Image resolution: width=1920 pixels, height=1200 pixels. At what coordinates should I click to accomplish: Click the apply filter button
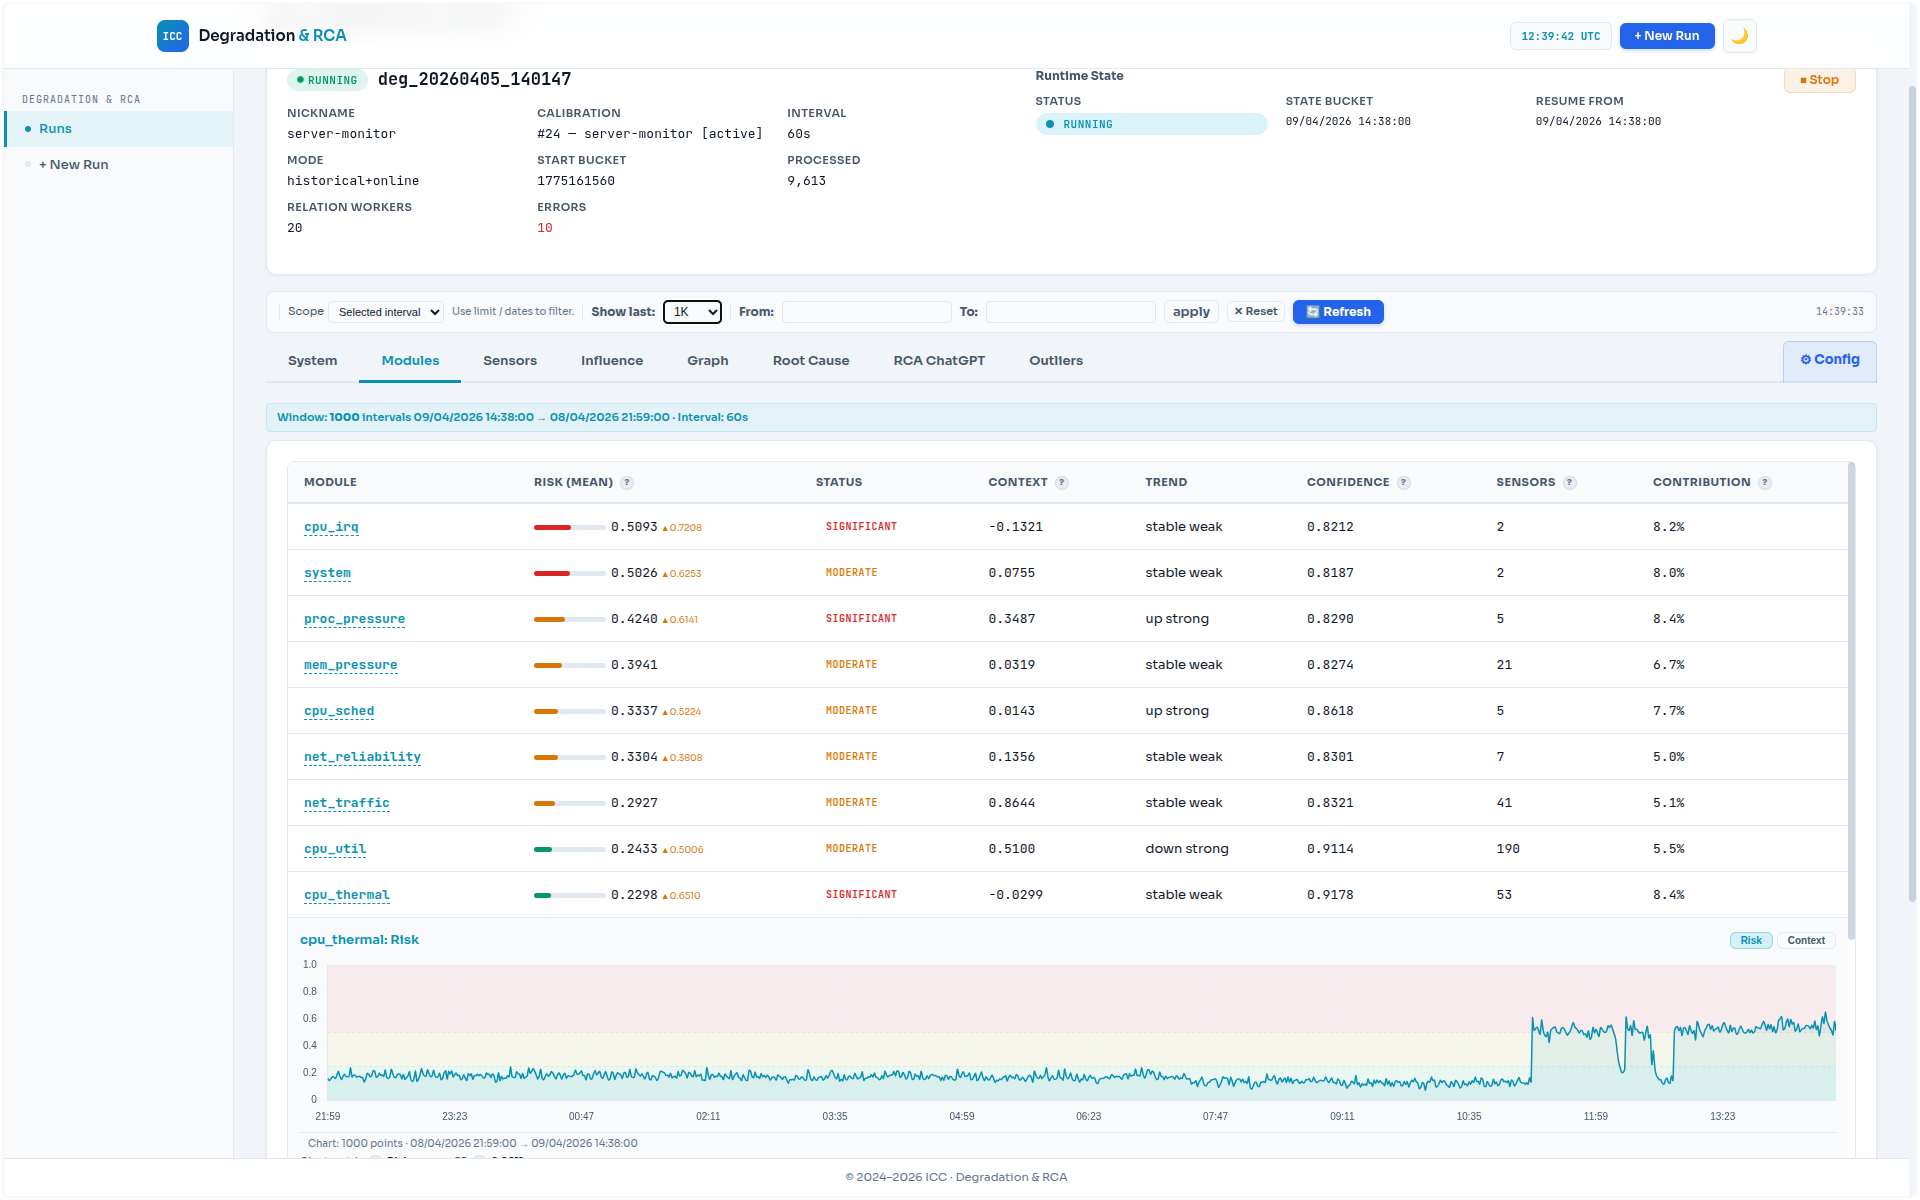click(x=1190, y=311)
